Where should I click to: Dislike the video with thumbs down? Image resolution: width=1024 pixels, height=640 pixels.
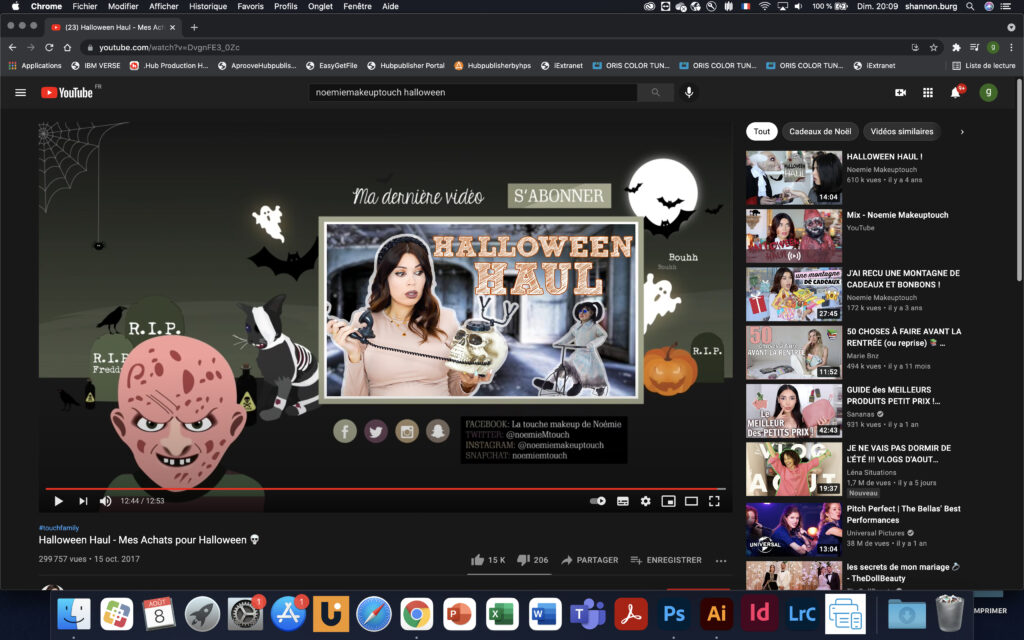coord(523,560)
